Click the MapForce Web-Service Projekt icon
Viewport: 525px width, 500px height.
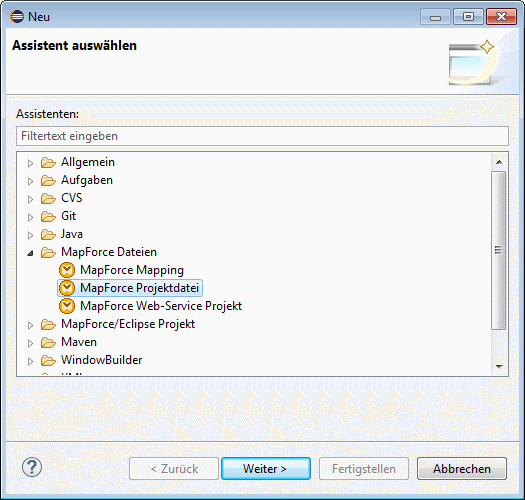coord(67,306)
